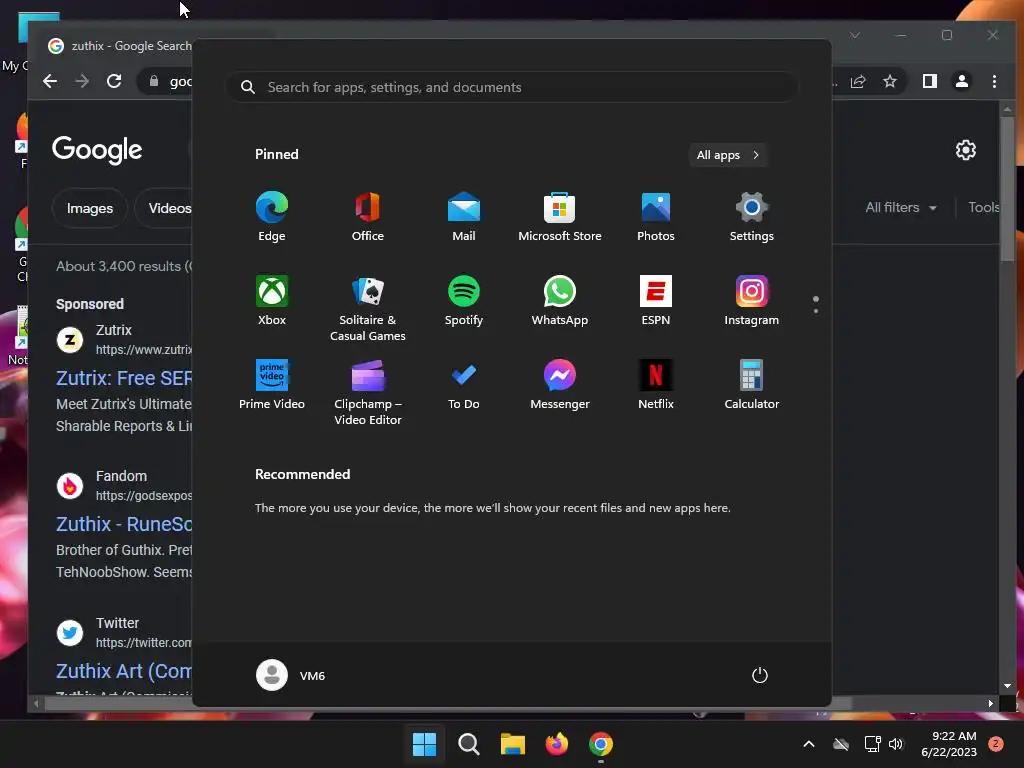Launch the Netflix app
Screen dimensions: 1024x768
click(656, 385)
